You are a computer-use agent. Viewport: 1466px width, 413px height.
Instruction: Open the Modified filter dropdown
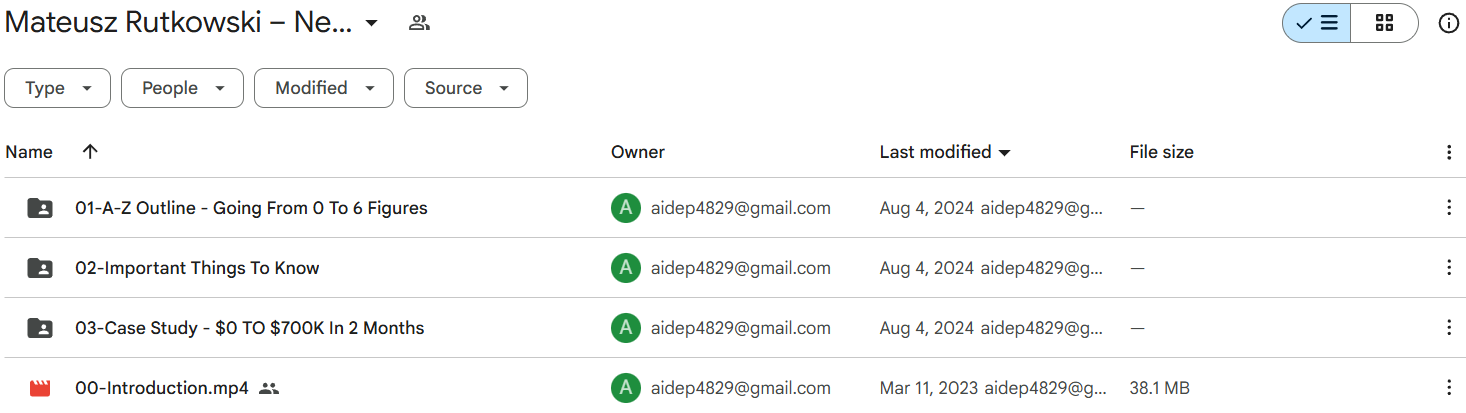(x=324, y=88)
